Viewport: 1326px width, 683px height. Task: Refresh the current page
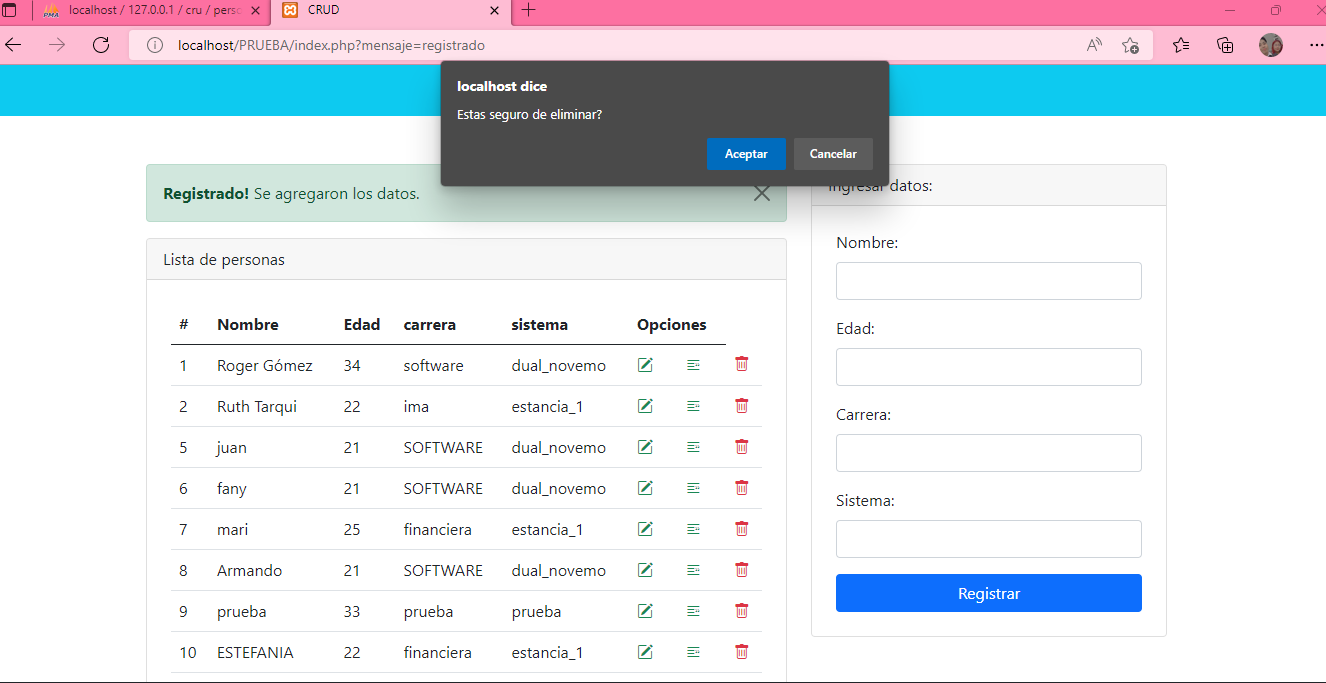[100, 44]
